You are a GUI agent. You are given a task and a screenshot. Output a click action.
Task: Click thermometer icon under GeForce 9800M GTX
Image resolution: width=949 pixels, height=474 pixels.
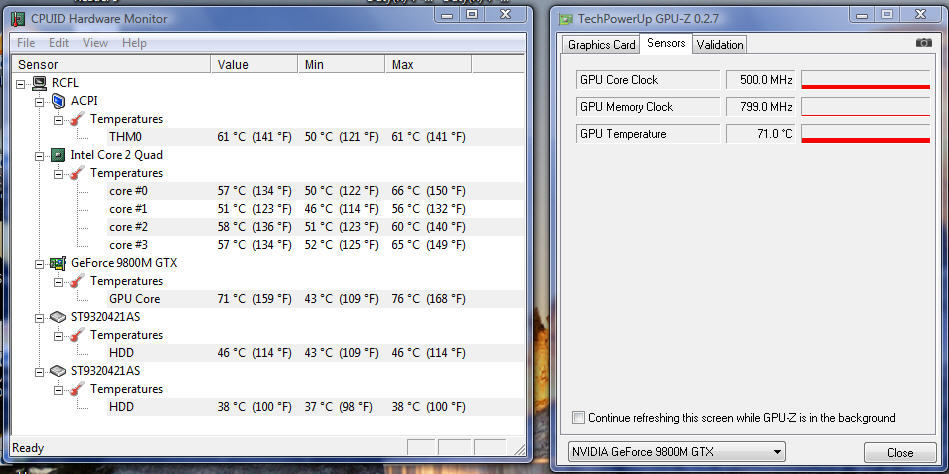tap(77, 281)
